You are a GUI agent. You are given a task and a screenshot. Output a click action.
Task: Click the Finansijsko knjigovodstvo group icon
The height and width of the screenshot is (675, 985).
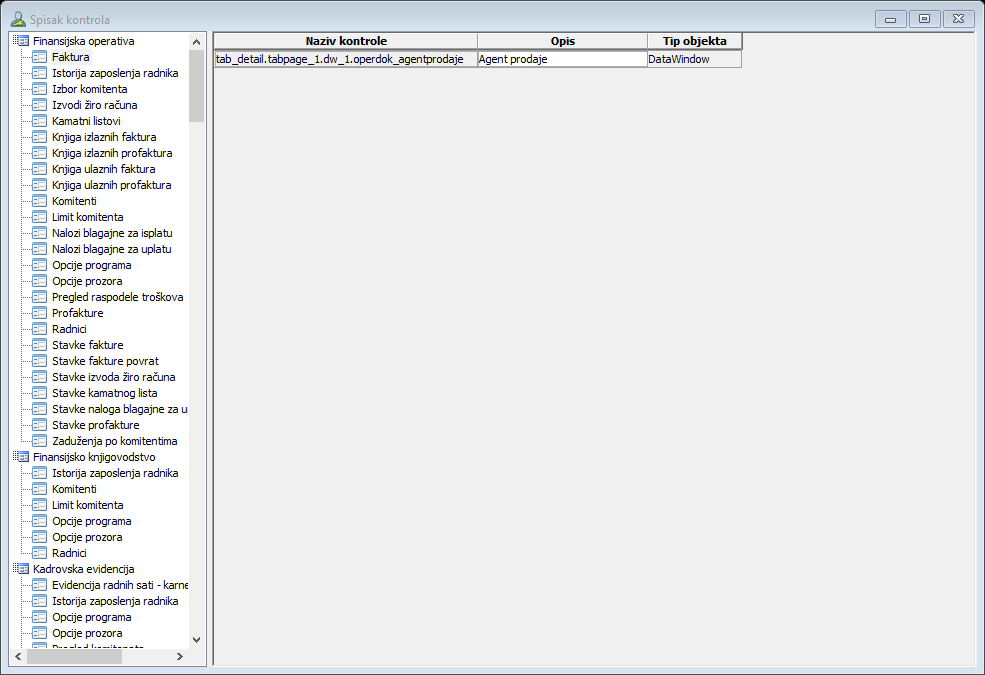click(21, 457)
